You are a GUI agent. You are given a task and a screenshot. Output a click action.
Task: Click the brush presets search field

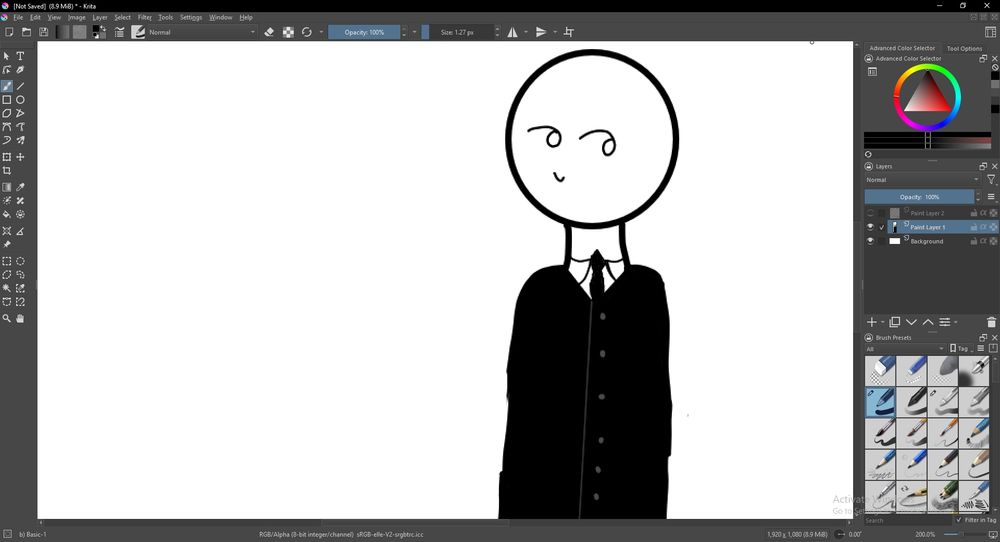[x=909, y=520]
